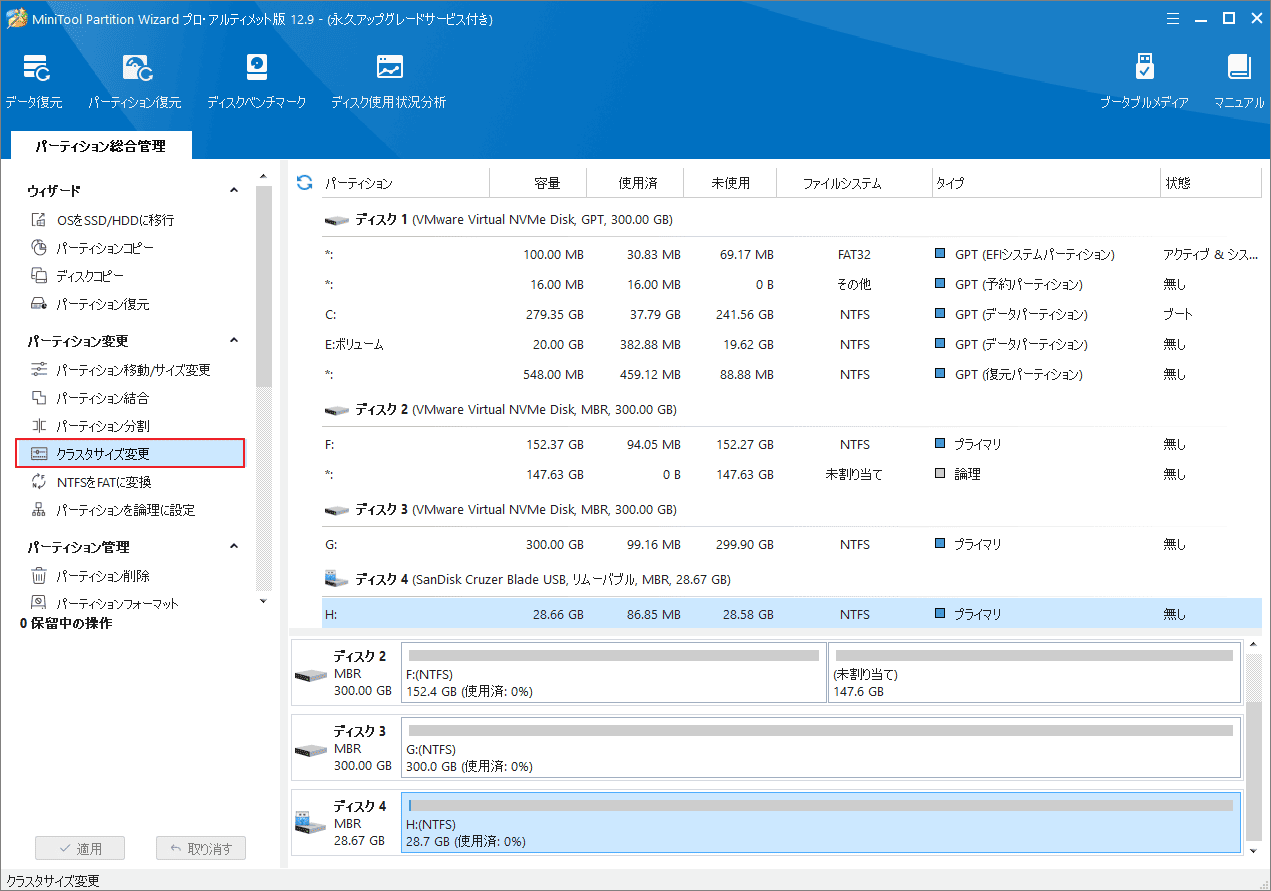
Task: Click the 取り消す button
Action: tap(201, 849)
